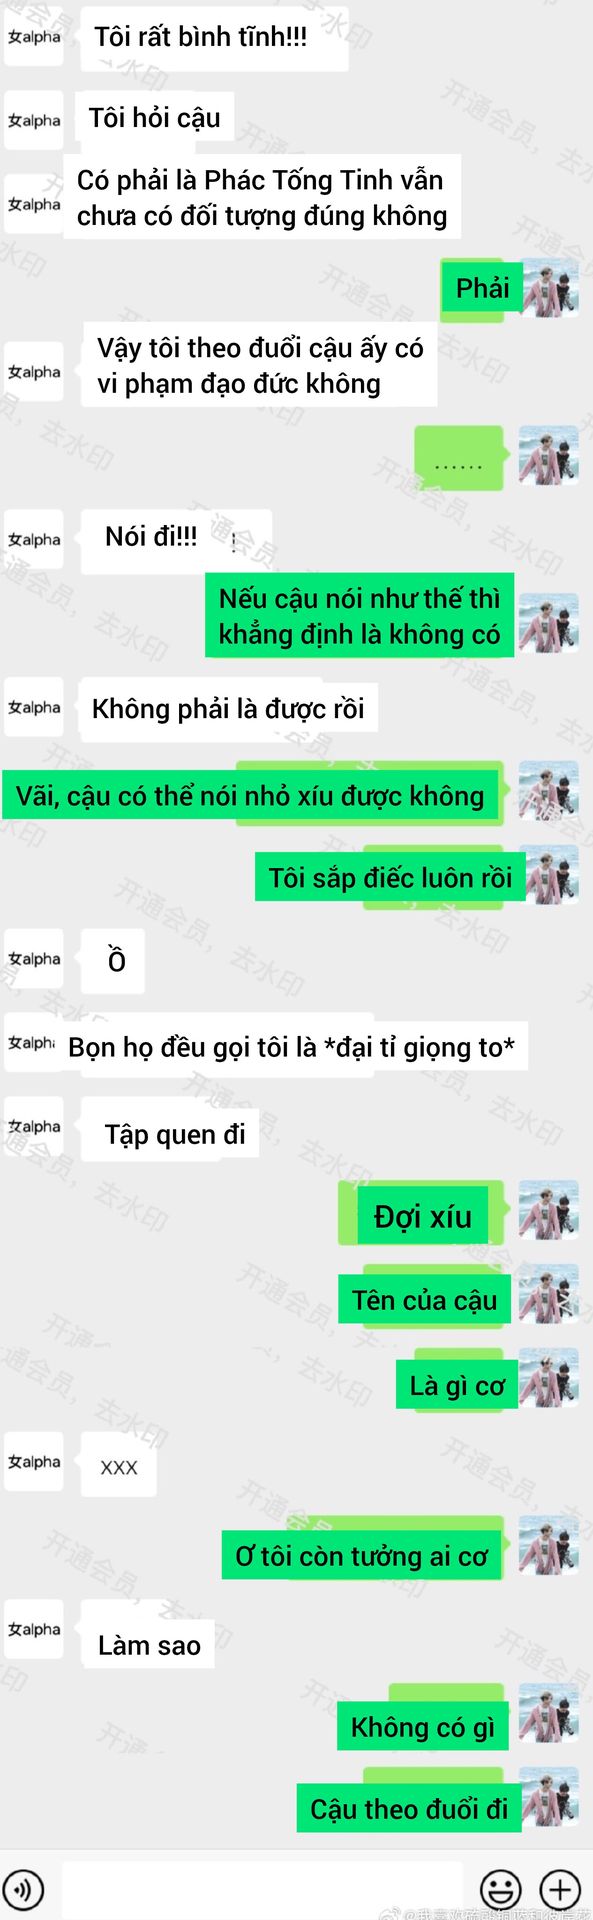Tap the 女alpha avatar beside "Nói đi!!!"
The height and width of the screenshot is (1920, 593).
tap(34, 540)
